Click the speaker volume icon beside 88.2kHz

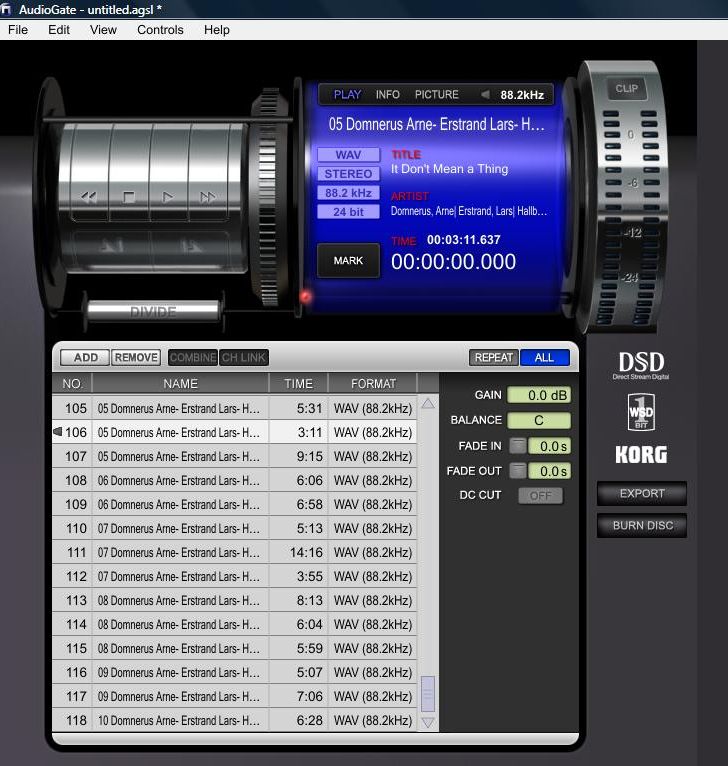(x=485, y=95)
